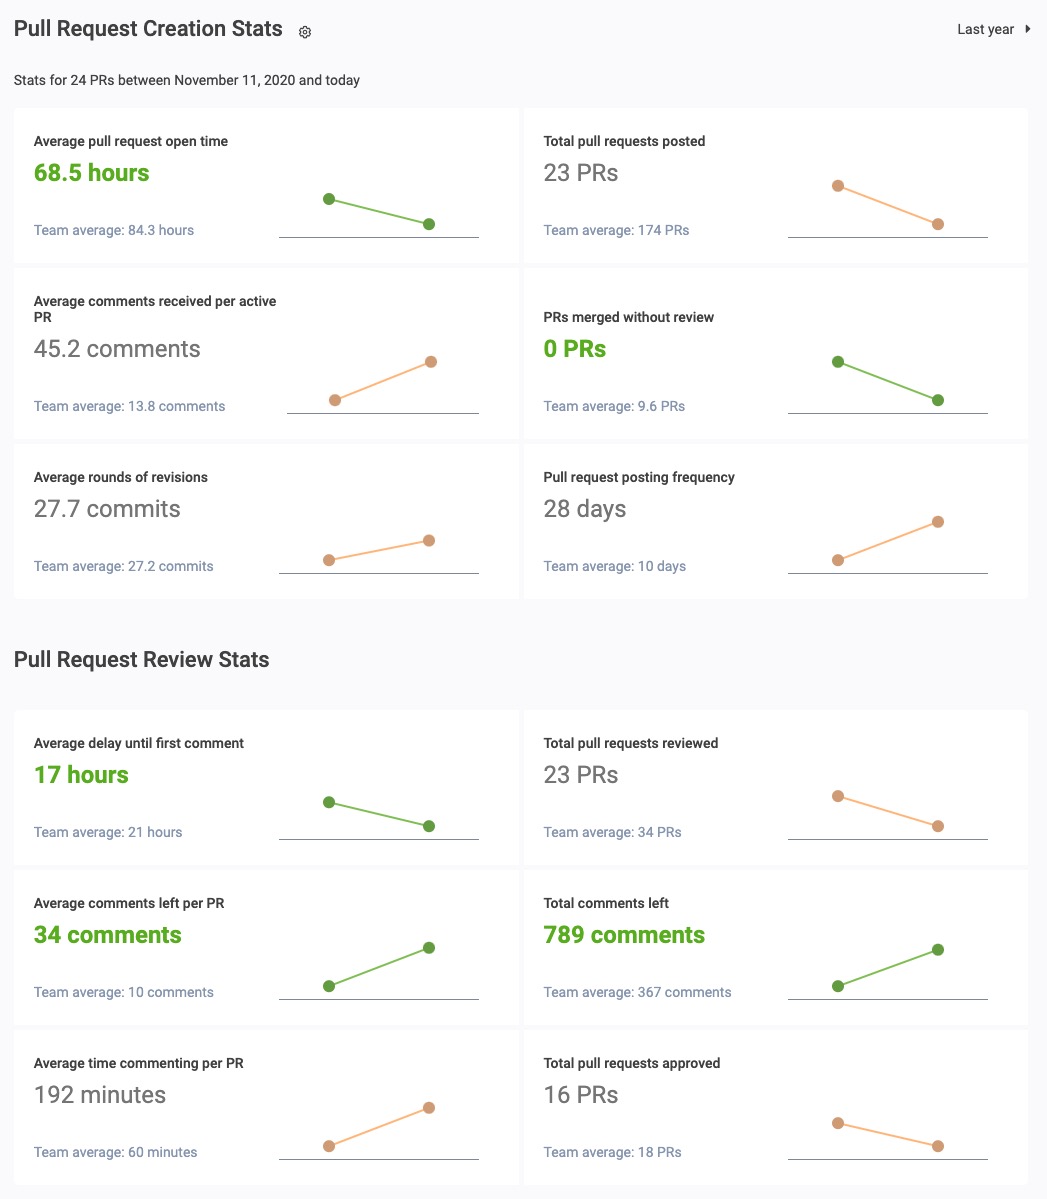Click the first data point on PRs posted sparkline
Screen dimensions: 1047x1199
point(838,186)
